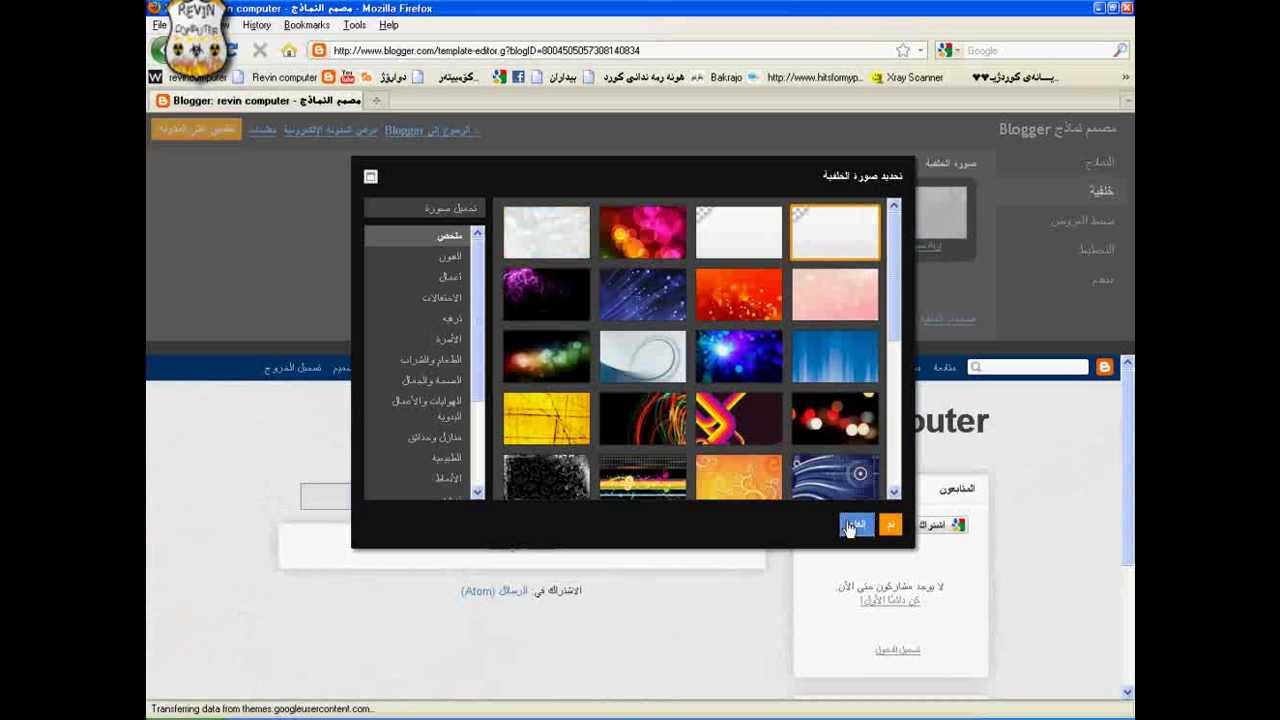Choose the pink bokeh background thumbnail

click(643, 232)
